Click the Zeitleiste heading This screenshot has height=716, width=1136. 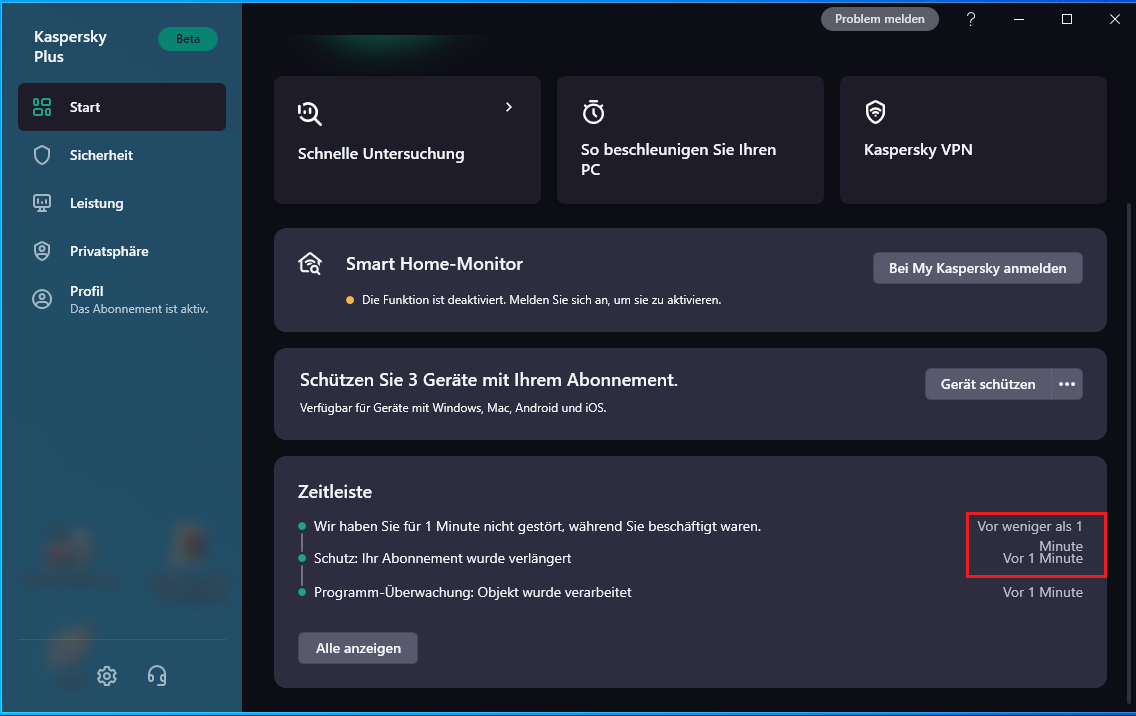(335, 492)
